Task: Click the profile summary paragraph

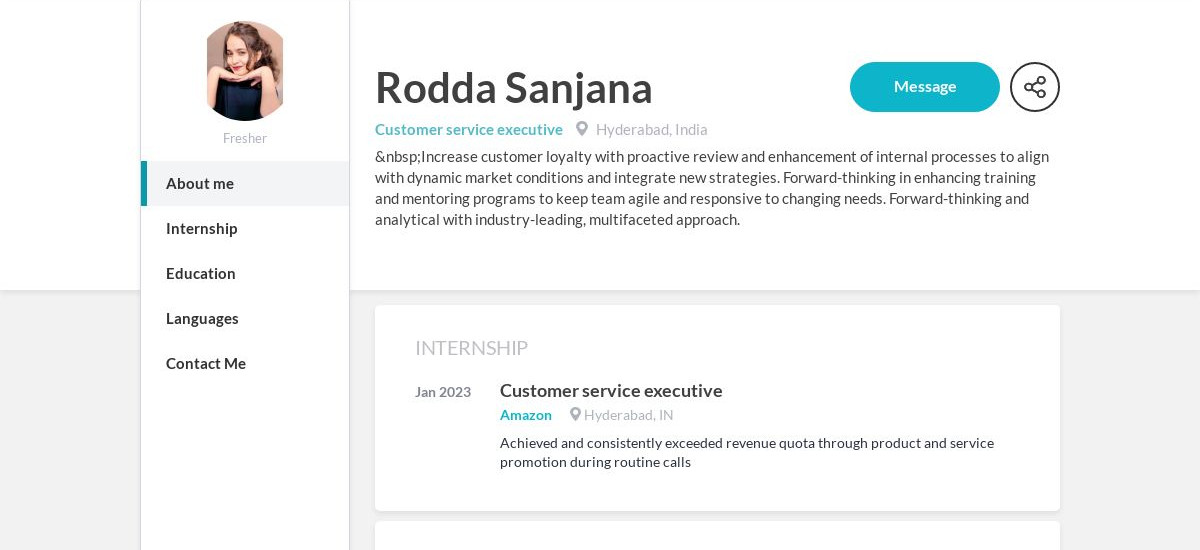Action: click(x=712, y=188)
